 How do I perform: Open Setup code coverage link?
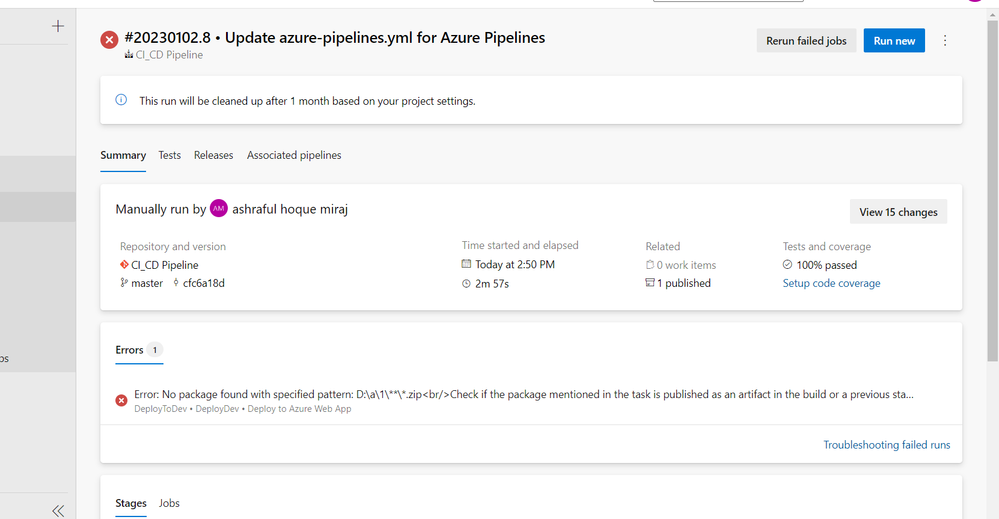831,283
